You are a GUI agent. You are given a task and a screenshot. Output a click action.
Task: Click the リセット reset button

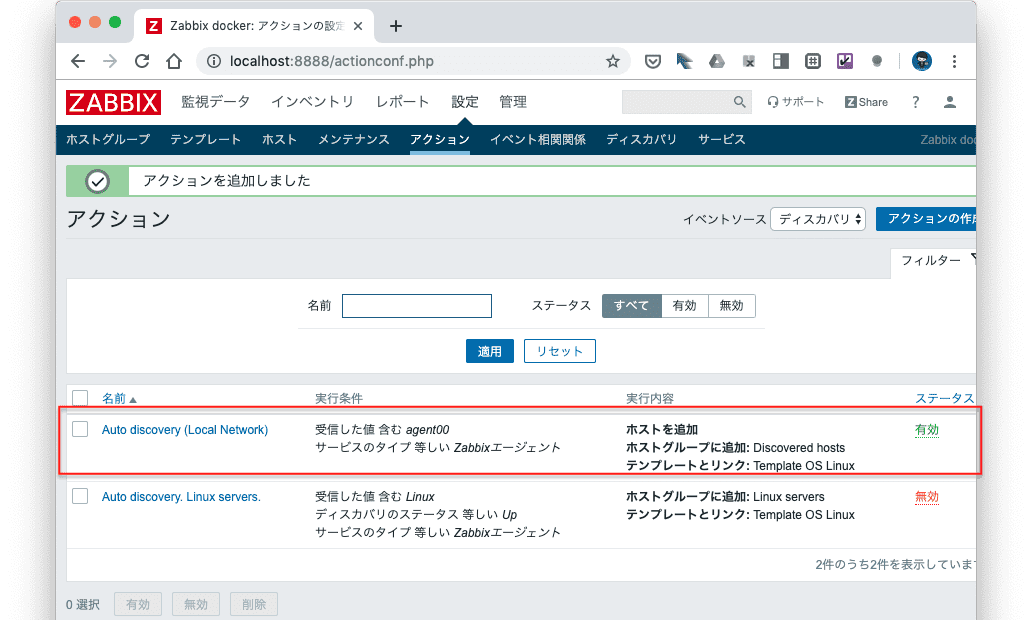coord(559,351)
